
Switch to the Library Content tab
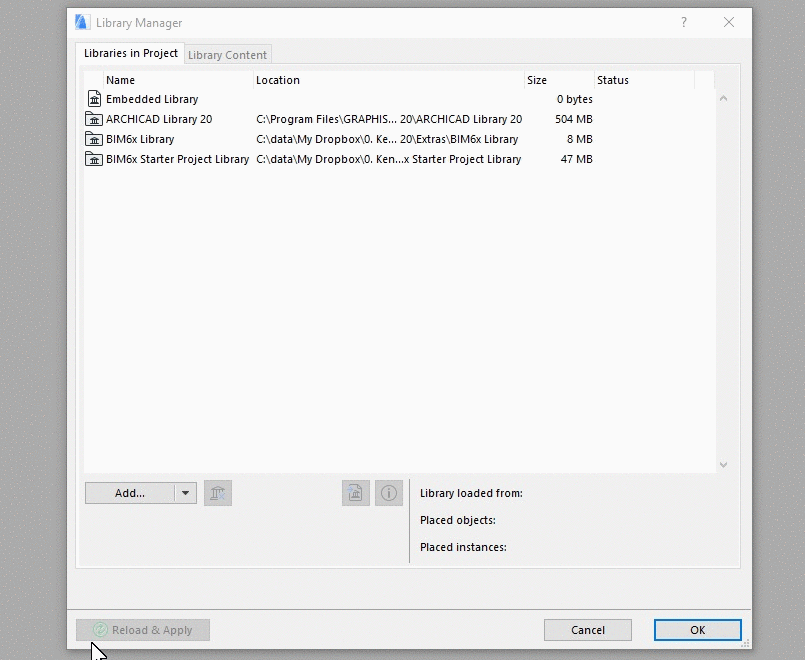pos(227,55)
